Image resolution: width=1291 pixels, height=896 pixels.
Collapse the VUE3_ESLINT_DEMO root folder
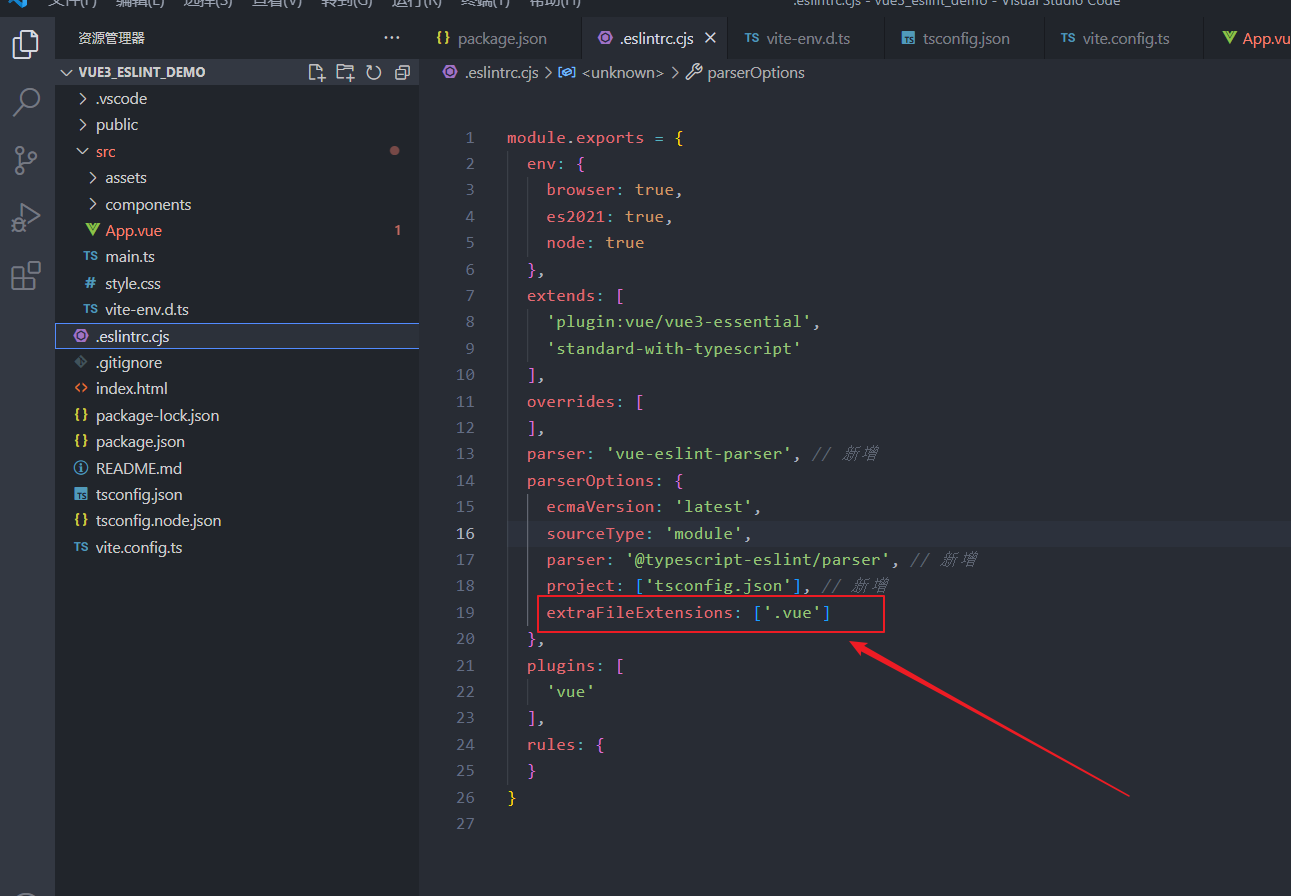click(237, 72)
